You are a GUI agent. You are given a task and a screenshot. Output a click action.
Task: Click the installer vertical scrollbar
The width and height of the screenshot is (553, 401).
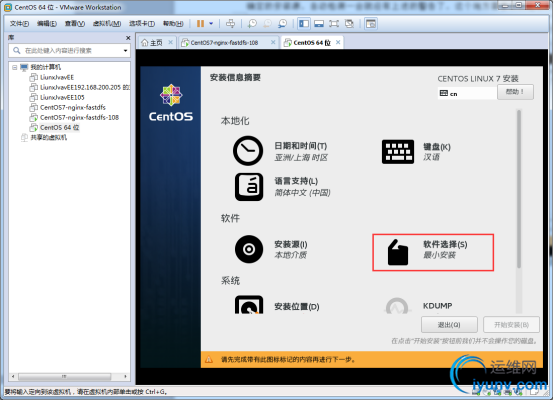click(x=518, y=189)
